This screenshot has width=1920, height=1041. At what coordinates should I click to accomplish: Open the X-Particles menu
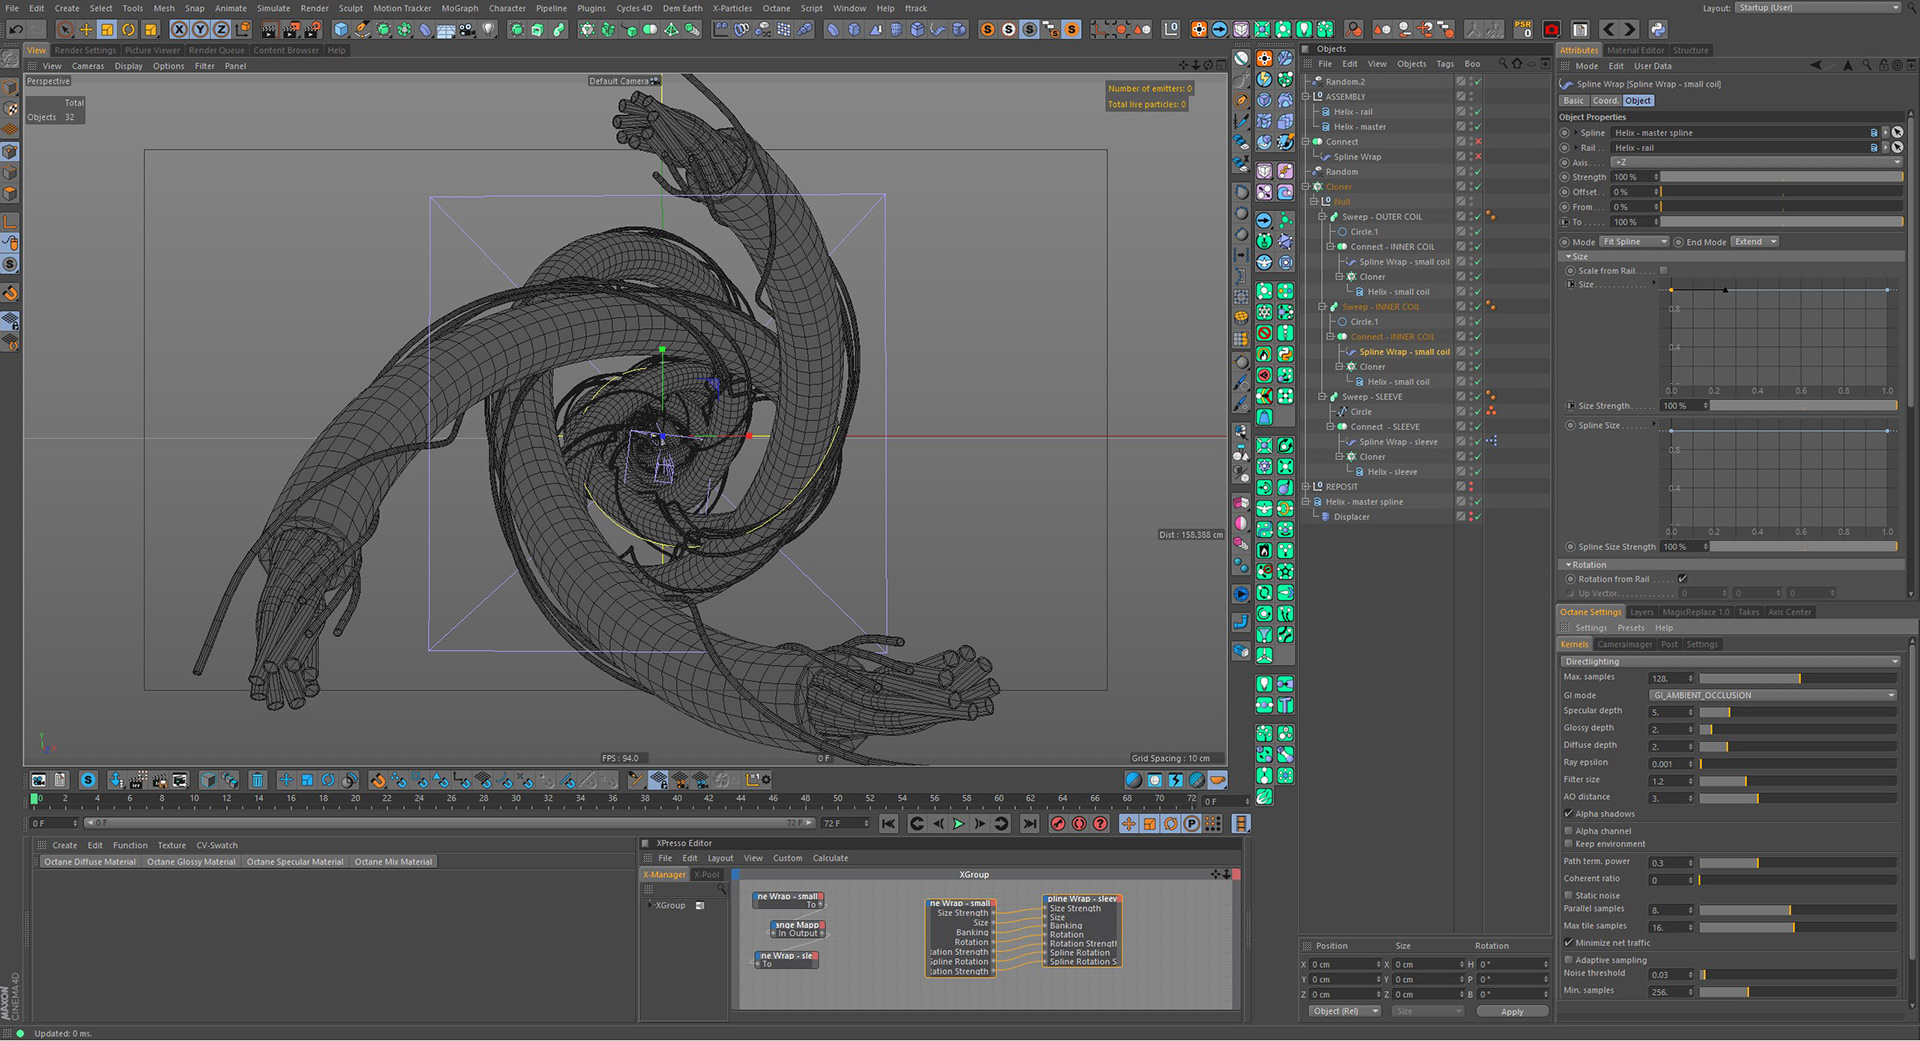coord(732,8)
